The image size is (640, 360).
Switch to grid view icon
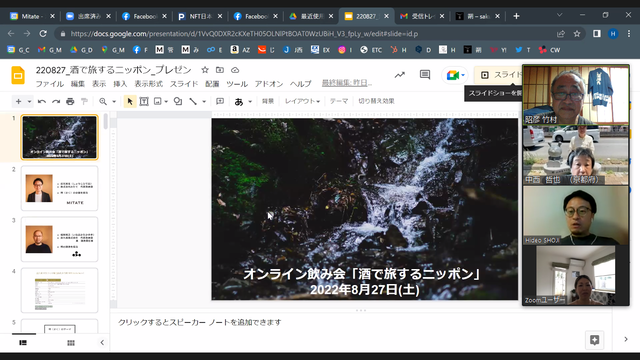[x=71, y=343]
